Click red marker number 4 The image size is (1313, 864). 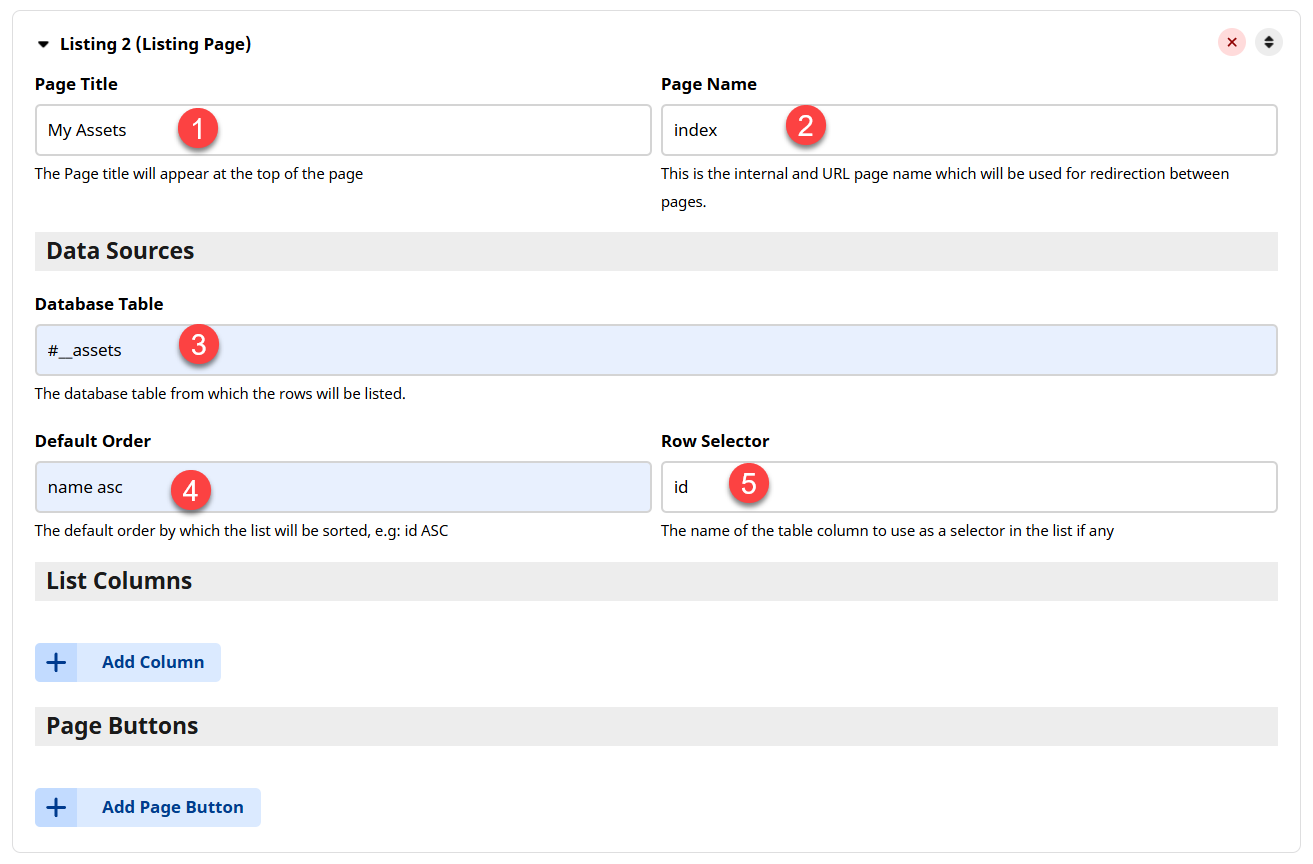click(x=190, y=489)
